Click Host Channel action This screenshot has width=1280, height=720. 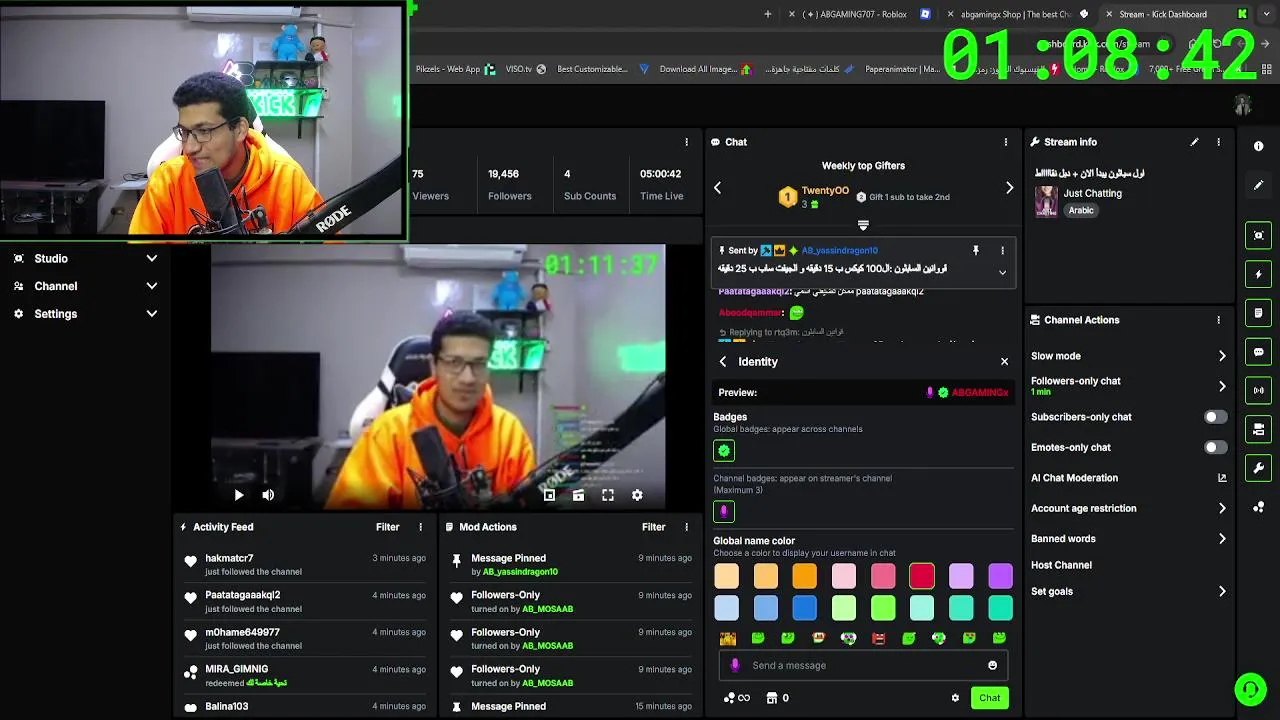(1061, 565)
